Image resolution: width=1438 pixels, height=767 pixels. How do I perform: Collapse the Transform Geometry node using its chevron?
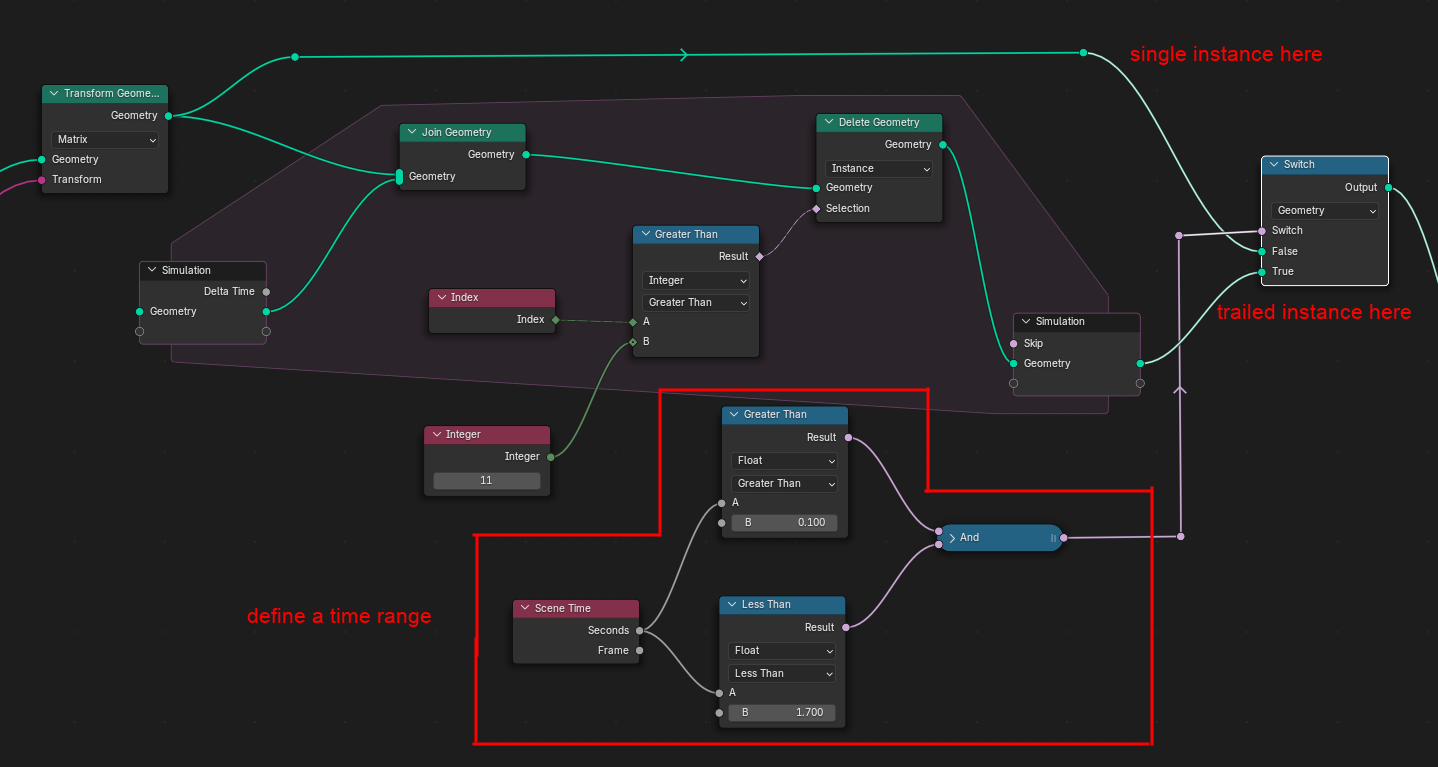[54, 93]
